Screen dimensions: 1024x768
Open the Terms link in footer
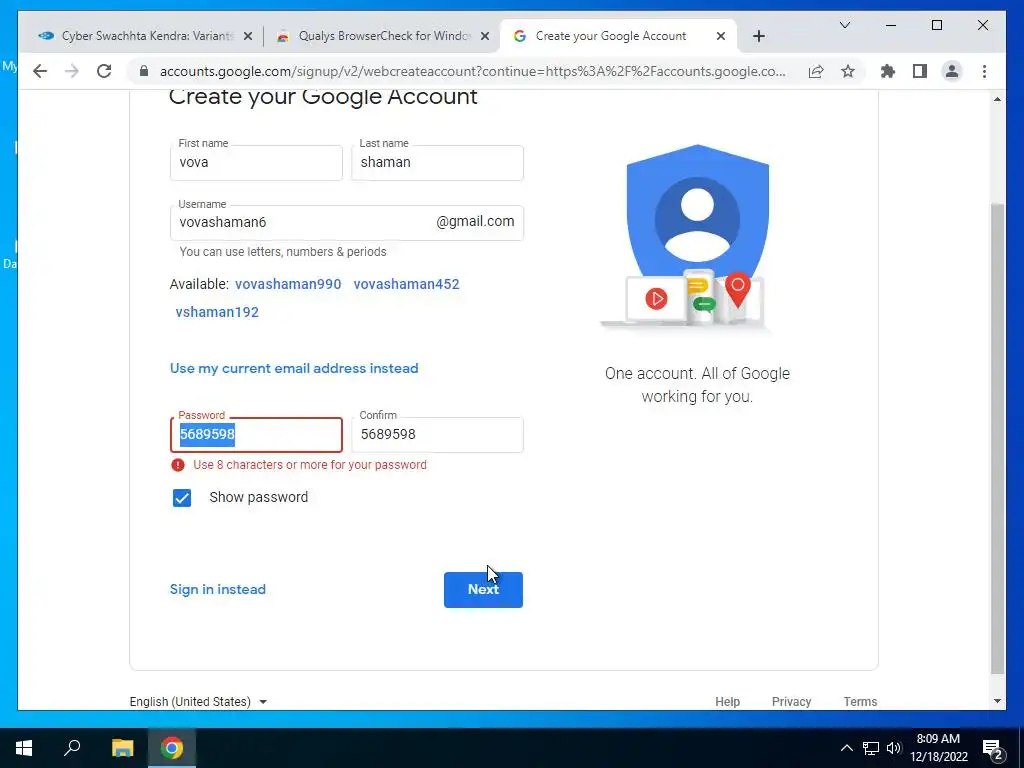click(860, 701)
